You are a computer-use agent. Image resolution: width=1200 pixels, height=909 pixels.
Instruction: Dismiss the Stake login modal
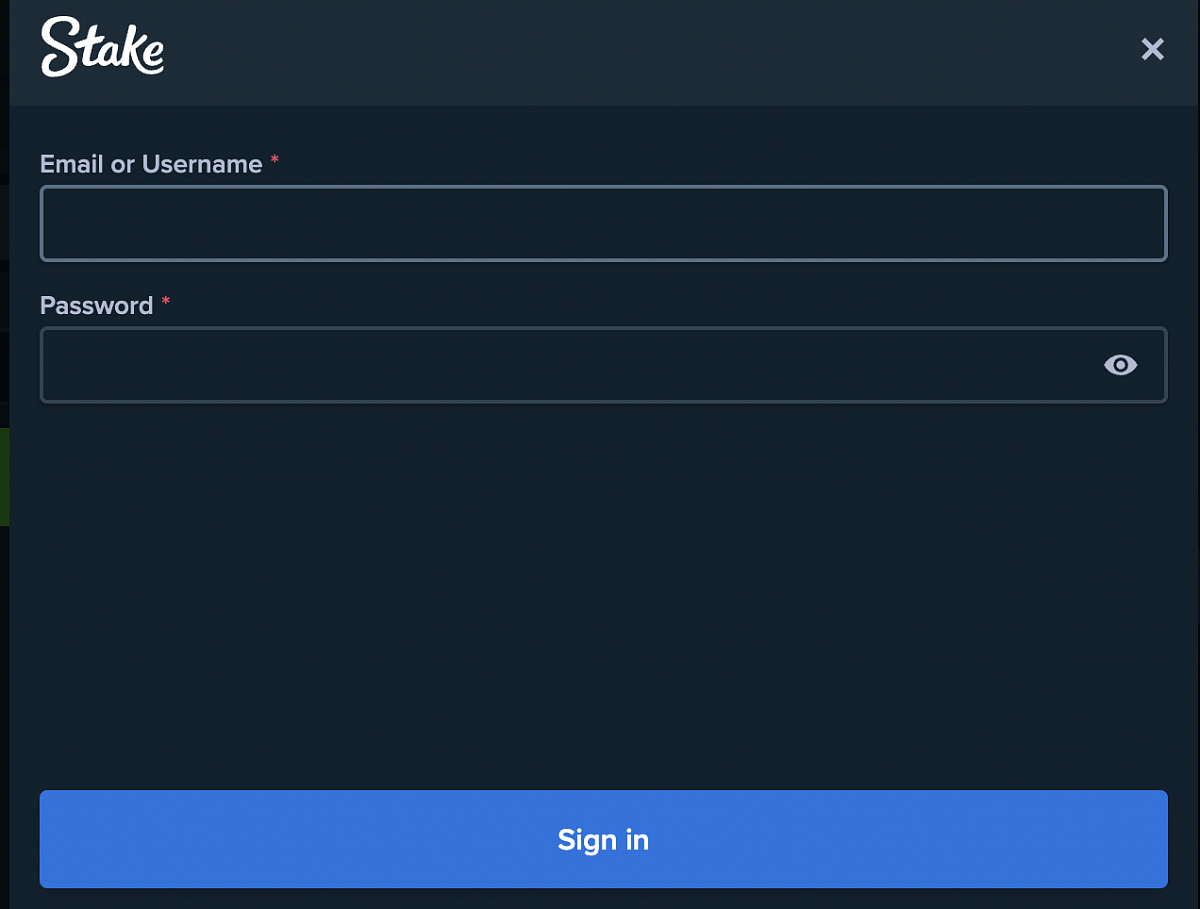(1152, 49)
